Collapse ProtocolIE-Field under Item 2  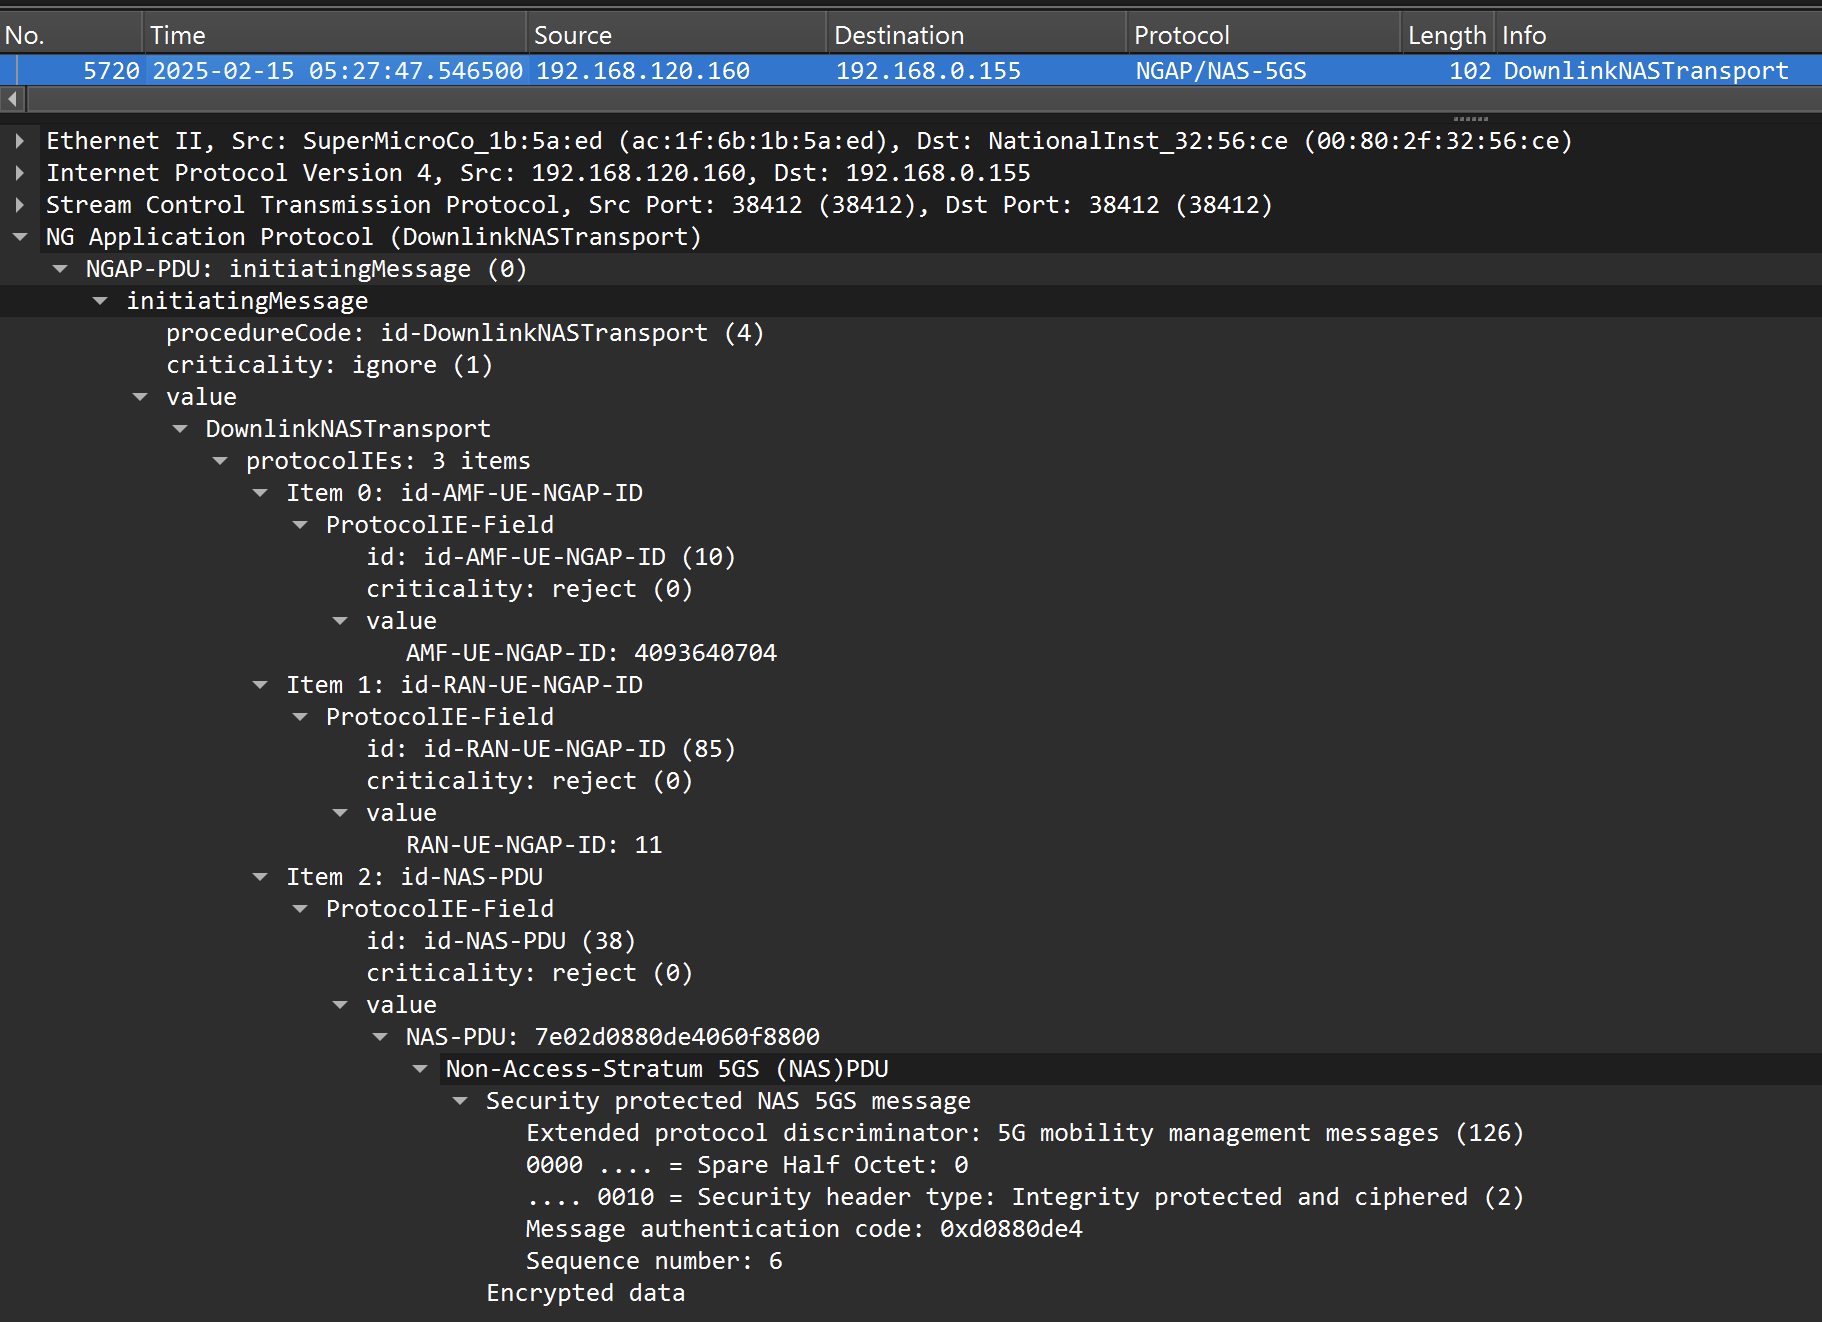coord(300,909)
